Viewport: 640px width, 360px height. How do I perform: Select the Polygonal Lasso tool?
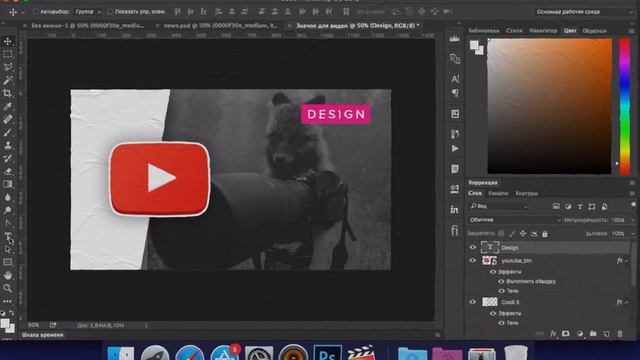click(7, 67)
